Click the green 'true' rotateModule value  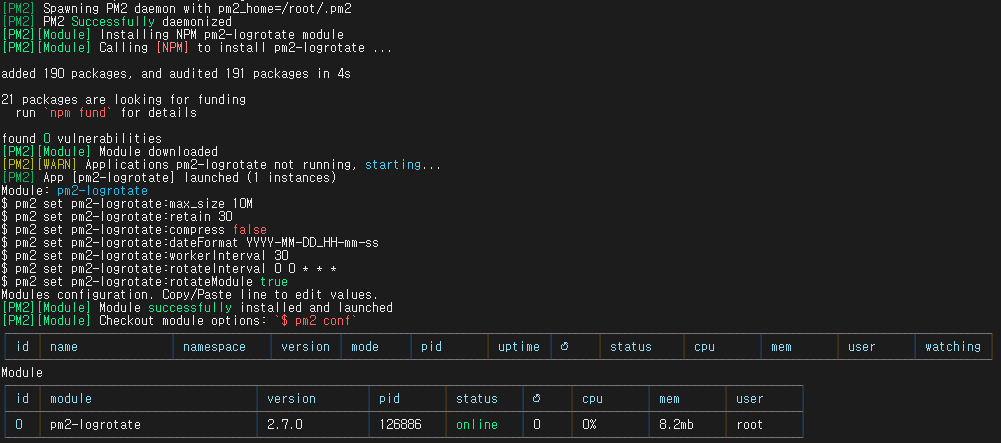[274, 282]
